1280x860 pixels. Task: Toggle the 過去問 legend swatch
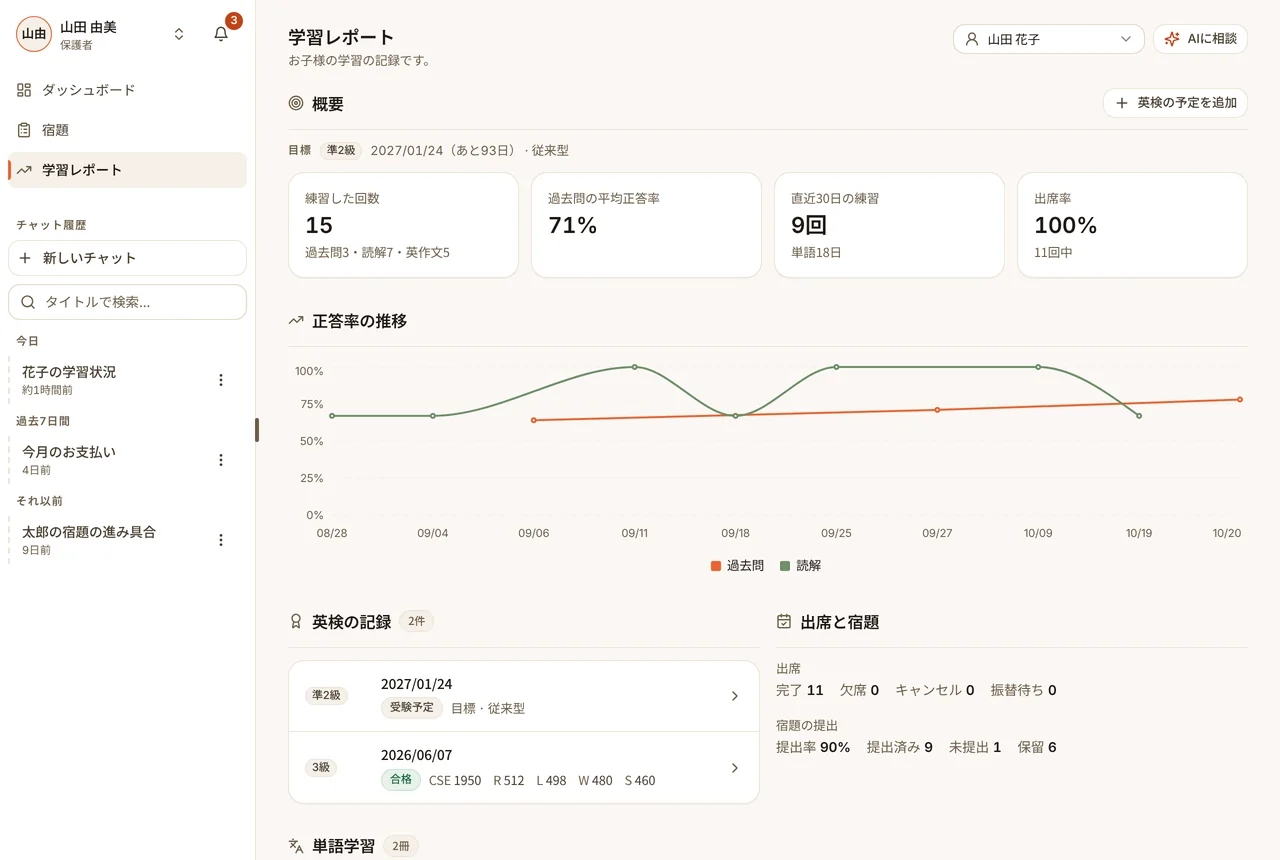tap(716, 566)
